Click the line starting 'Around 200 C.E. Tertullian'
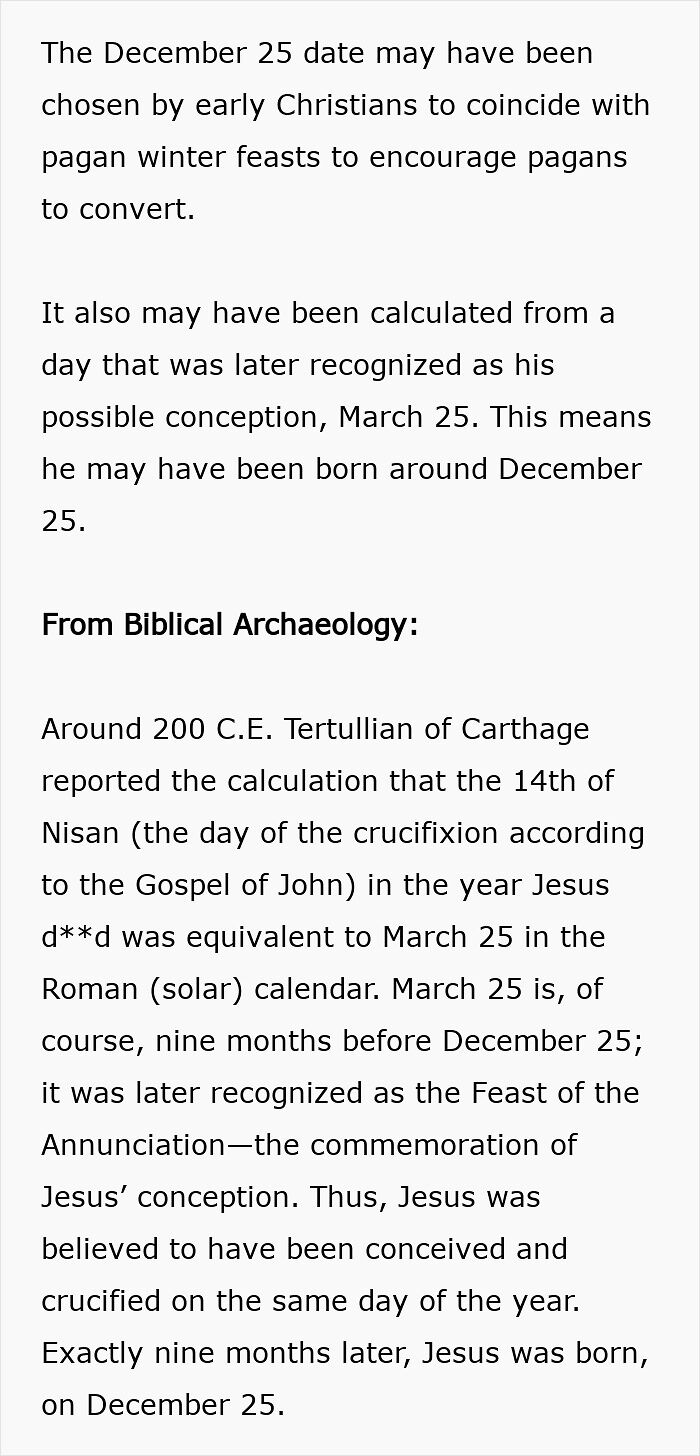Screen dimensions: 700x1456 (315, 729)
